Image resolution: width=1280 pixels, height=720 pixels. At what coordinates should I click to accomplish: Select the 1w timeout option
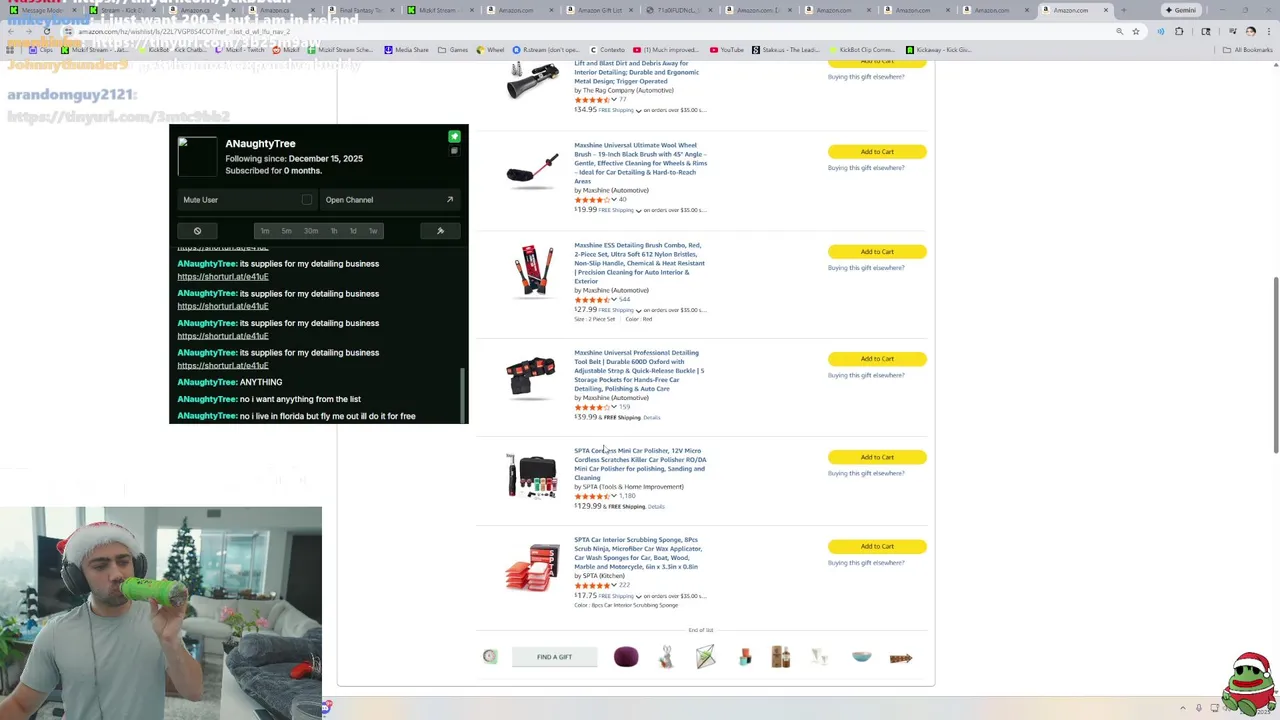(x=373, y=231)
